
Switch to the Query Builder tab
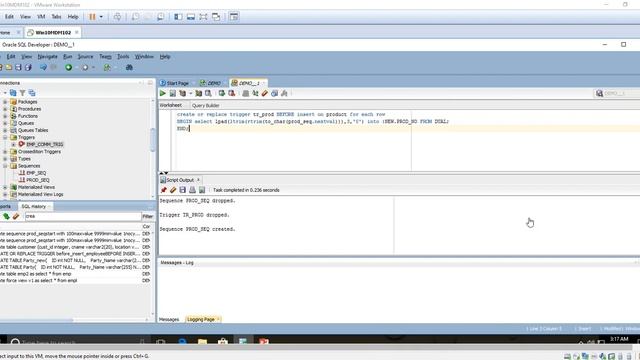206,105
